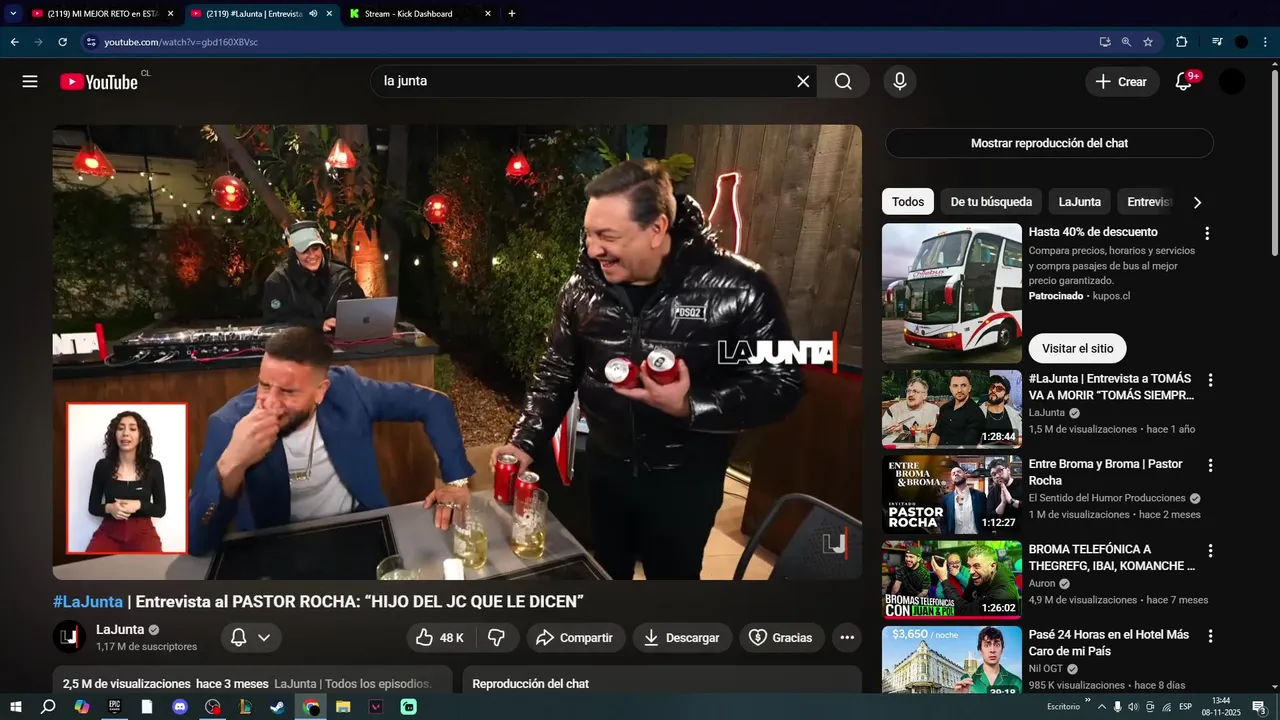Open the browser zoom indicator

click(1126, 42)
